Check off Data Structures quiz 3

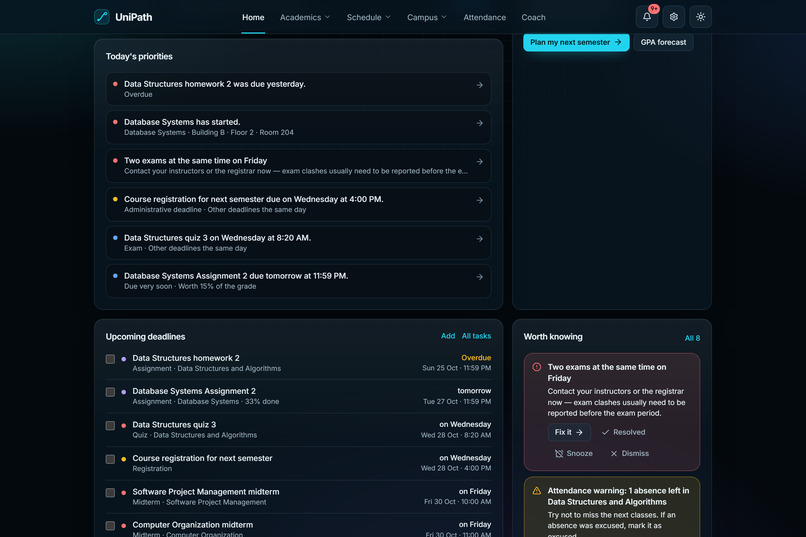pyautogui.click(x=110, y=425)
